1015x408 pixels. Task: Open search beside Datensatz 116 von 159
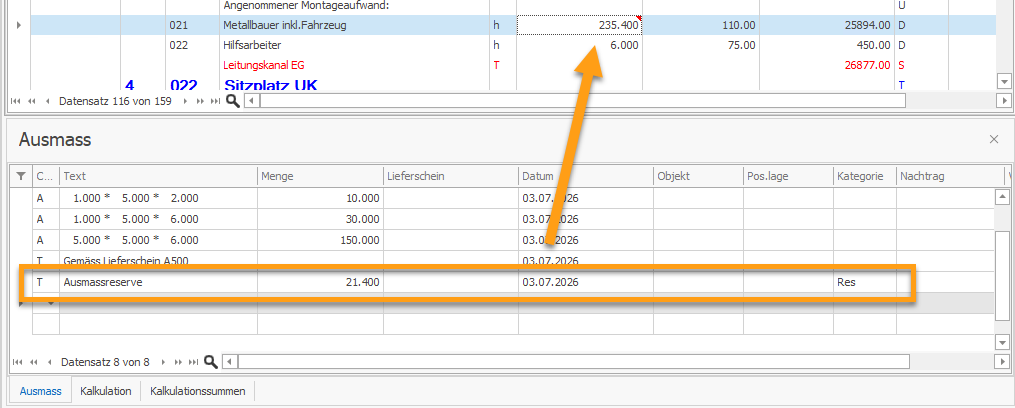(232, 101)
